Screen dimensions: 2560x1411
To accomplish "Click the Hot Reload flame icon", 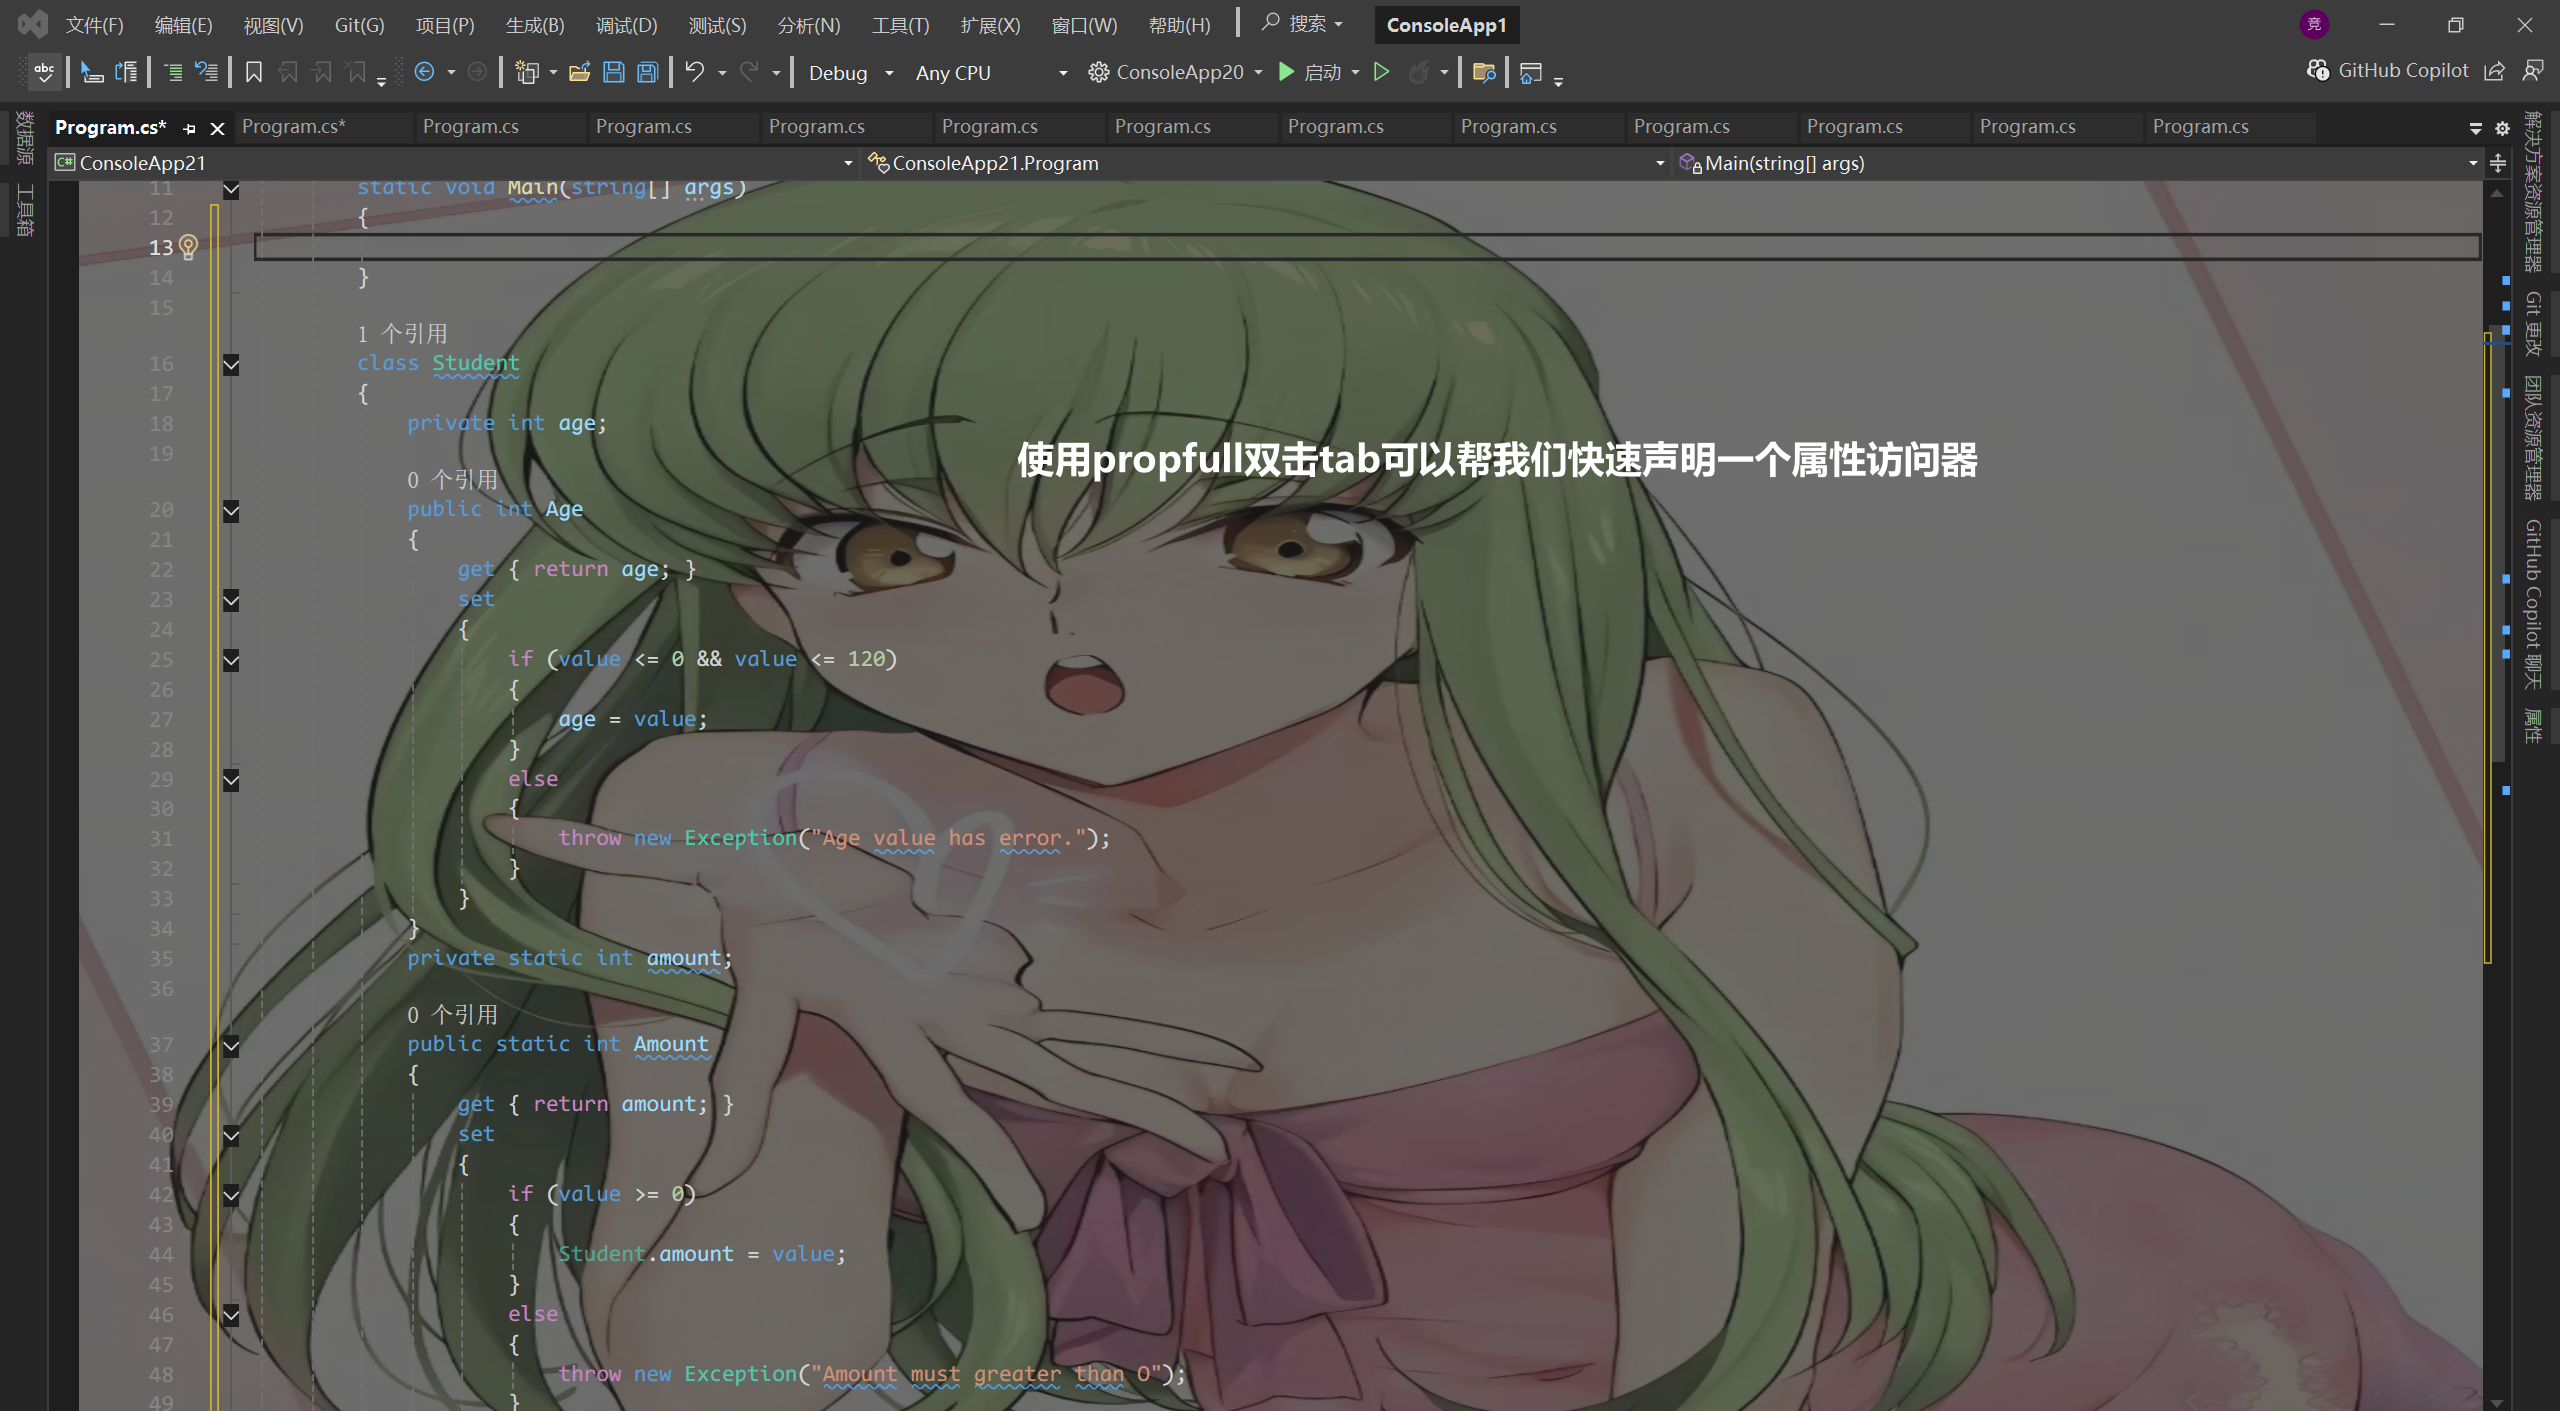I will pos(1418,72).
